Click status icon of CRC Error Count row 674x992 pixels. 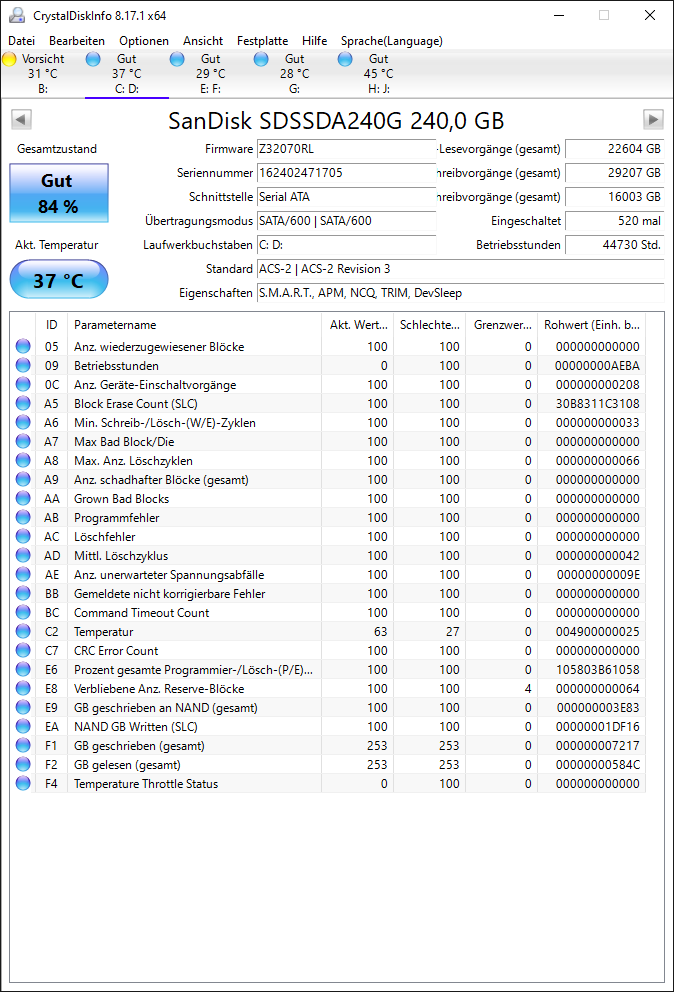[23, 650]
